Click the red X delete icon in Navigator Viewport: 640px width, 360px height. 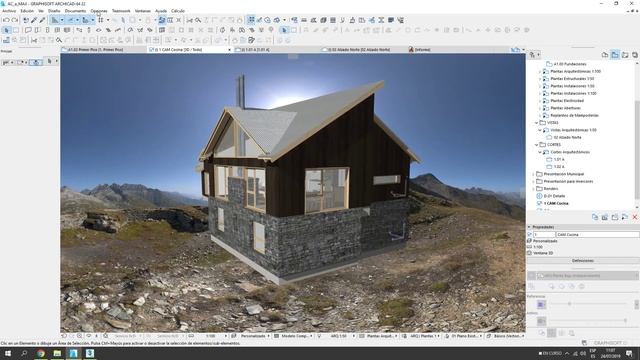click(x=635, y=217)
